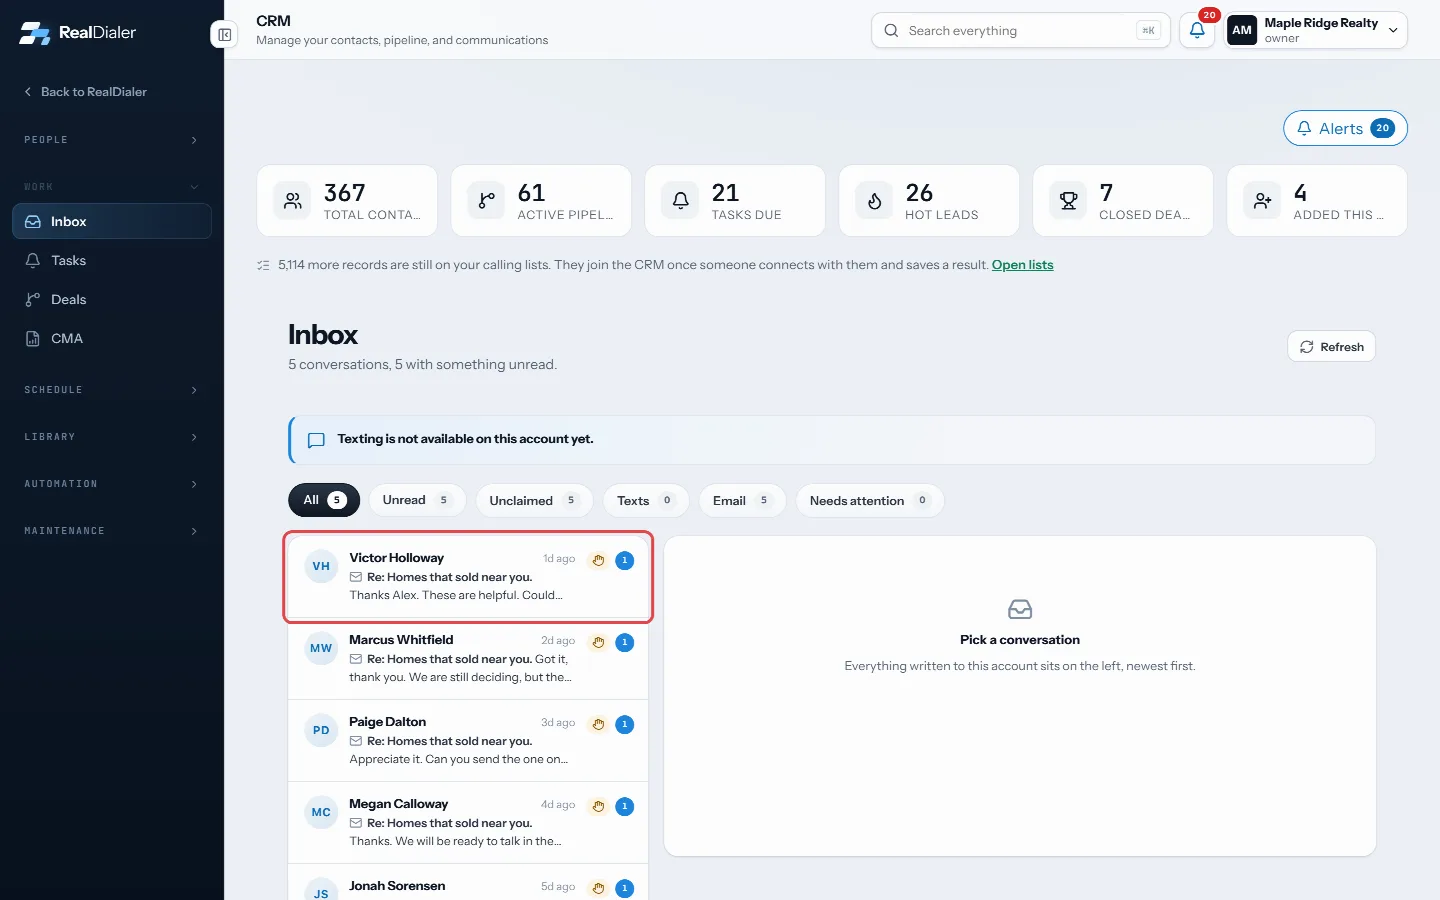Click the claim hand icon for Victor Holloway
Viewport: 1440px width, 900px height.
tap(598, 560)
